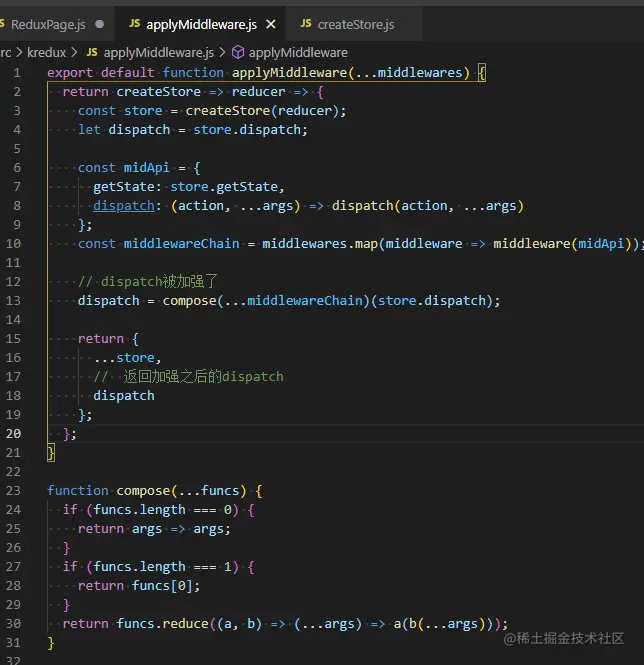The height and width of the screenshot is (665, 644).
Task: Click the opening brace ending line 1
Action: (482, 73)
